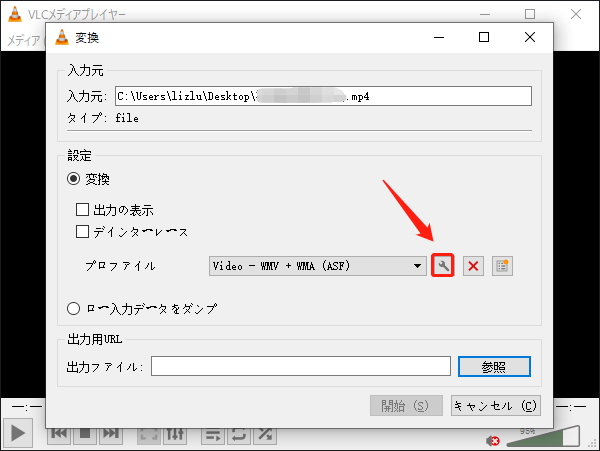The height and width of the screenshot is (451, 600).
Task: Open the profile edit wrench icon
Action: [x=443, y=265]
